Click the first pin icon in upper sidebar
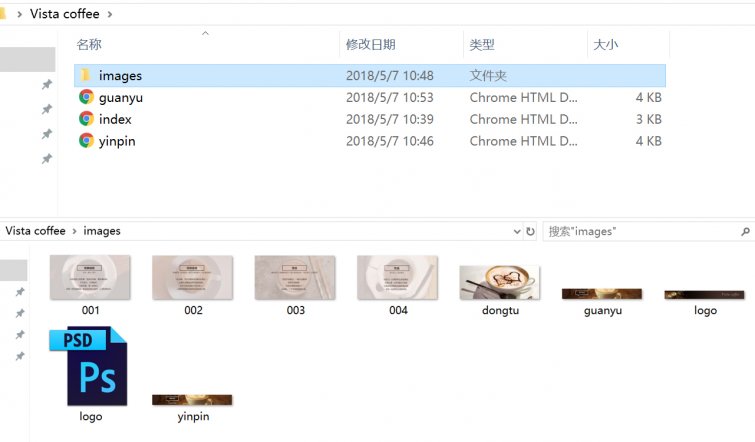This screenshot has height=442, width=755. (x=47, y=85)
